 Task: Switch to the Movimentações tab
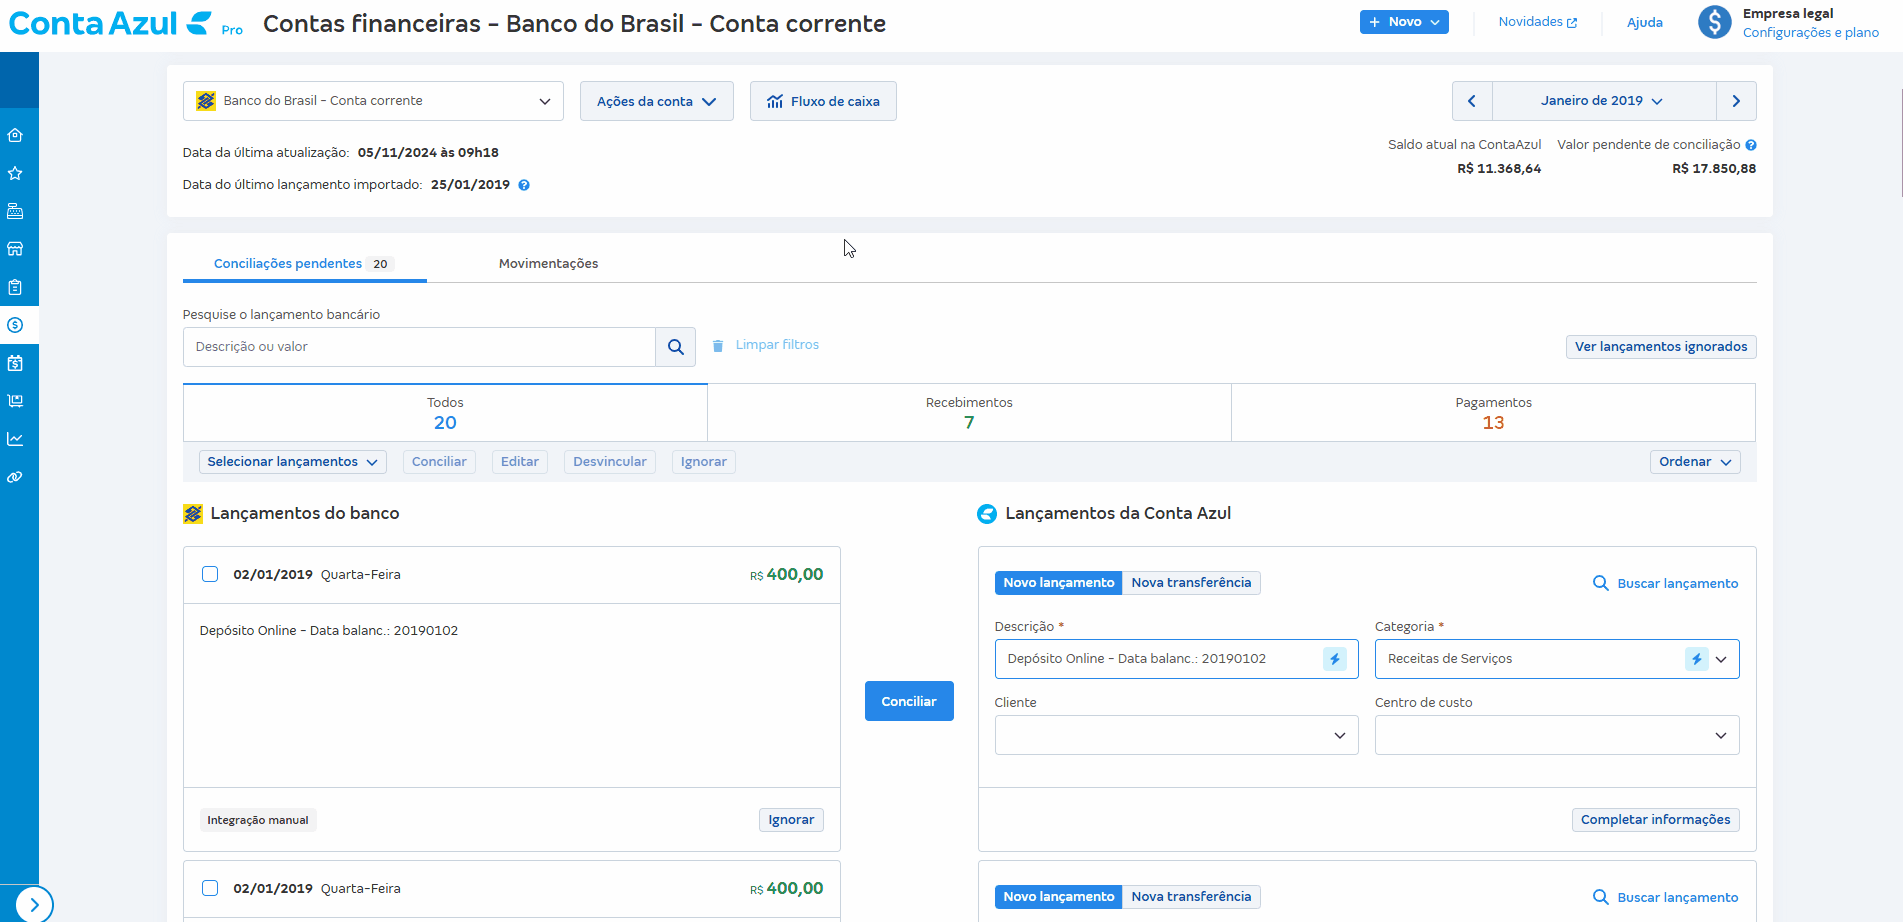point(548,263)
